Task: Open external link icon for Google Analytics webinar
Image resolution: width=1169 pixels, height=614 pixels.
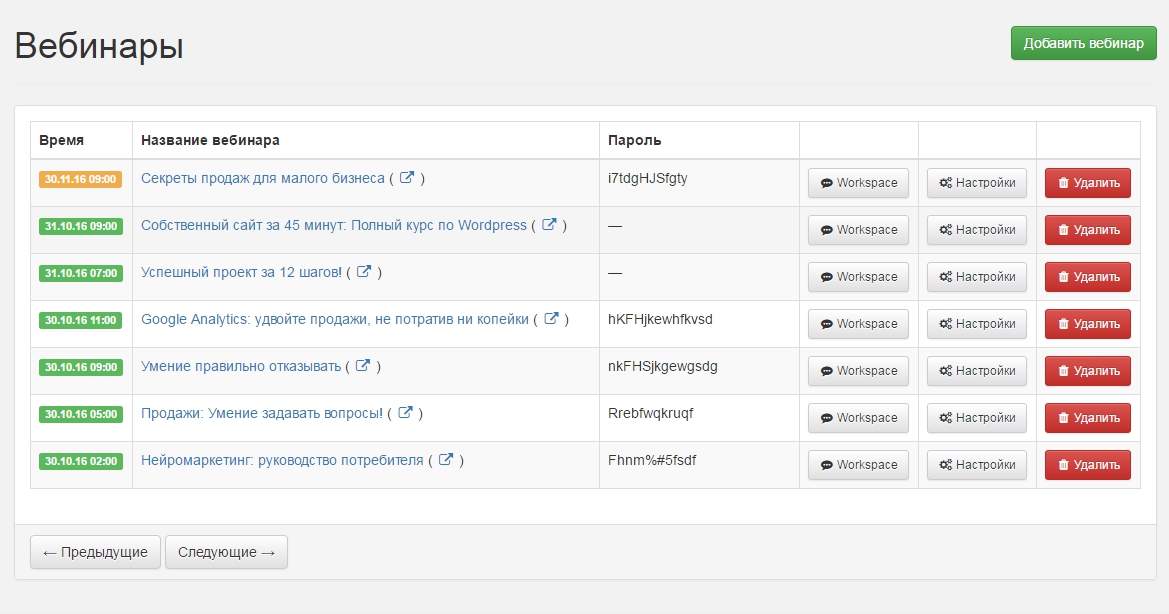Action: click(x=551, y=319)
